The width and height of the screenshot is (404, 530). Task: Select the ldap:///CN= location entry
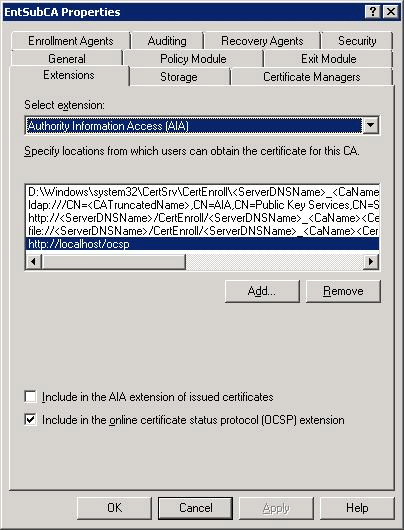(202, 205)
